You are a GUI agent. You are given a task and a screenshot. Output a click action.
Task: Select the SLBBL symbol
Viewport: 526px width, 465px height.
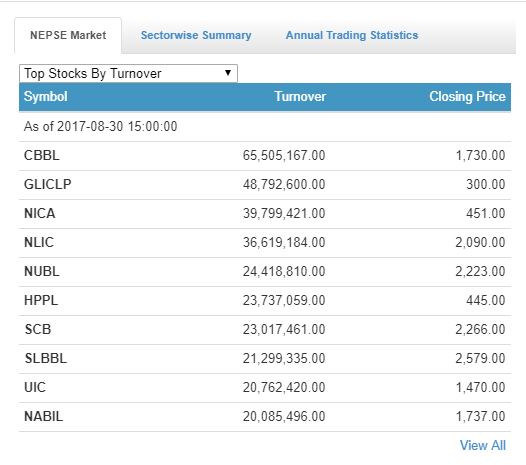46,358
